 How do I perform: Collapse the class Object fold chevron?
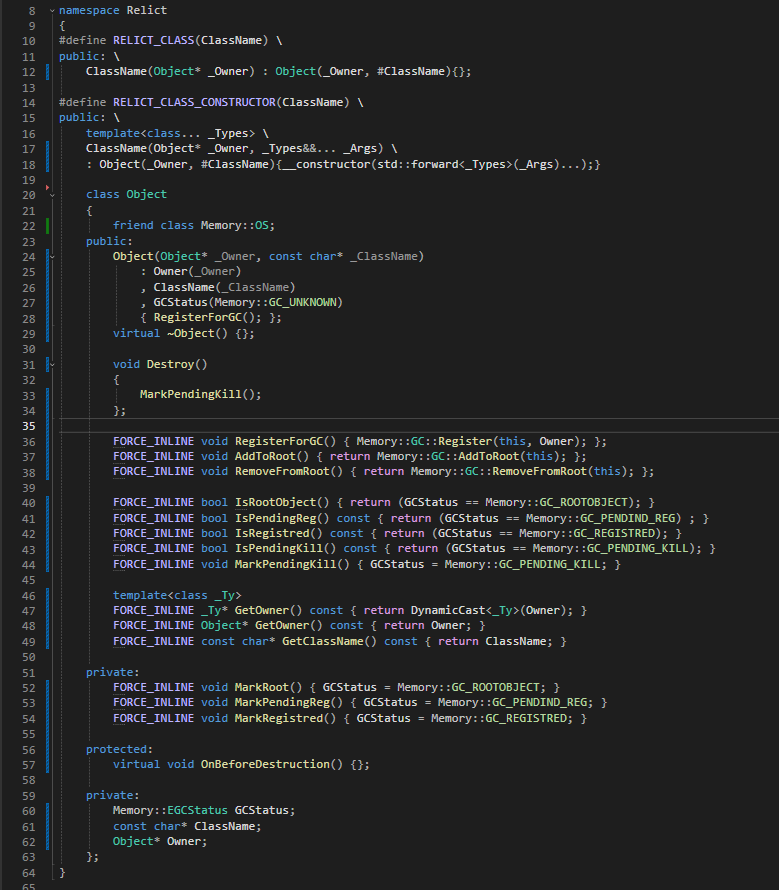50,195
